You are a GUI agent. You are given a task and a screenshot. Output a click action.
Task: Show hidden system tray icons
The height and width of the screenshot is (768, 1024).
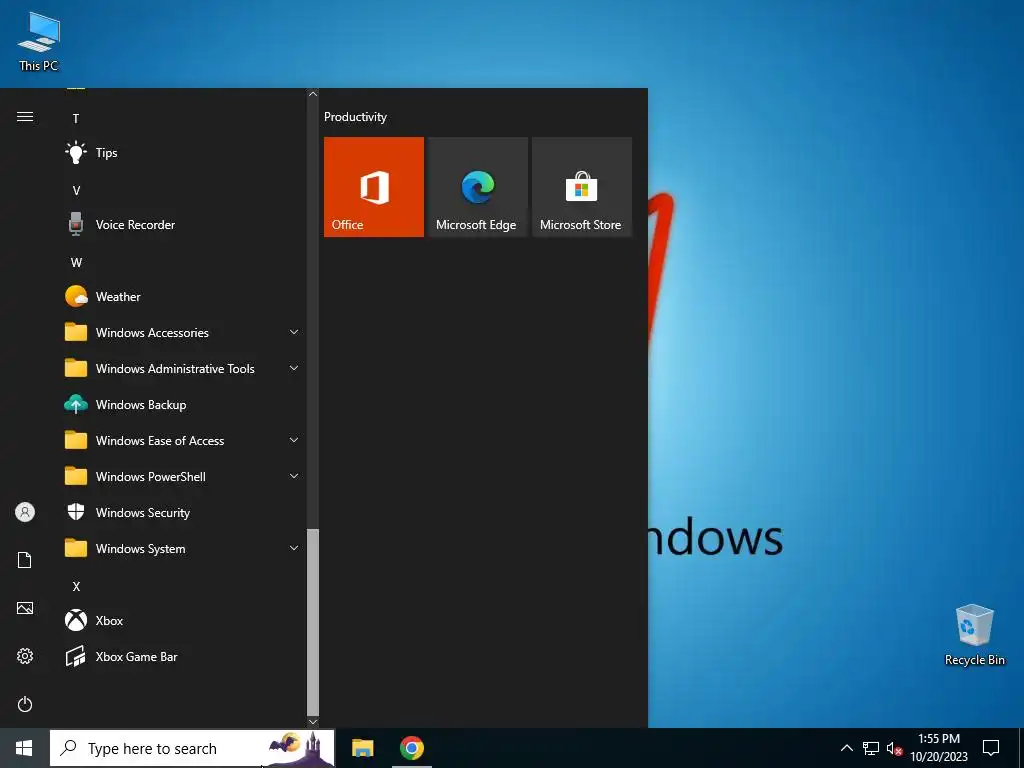(846, 748)
